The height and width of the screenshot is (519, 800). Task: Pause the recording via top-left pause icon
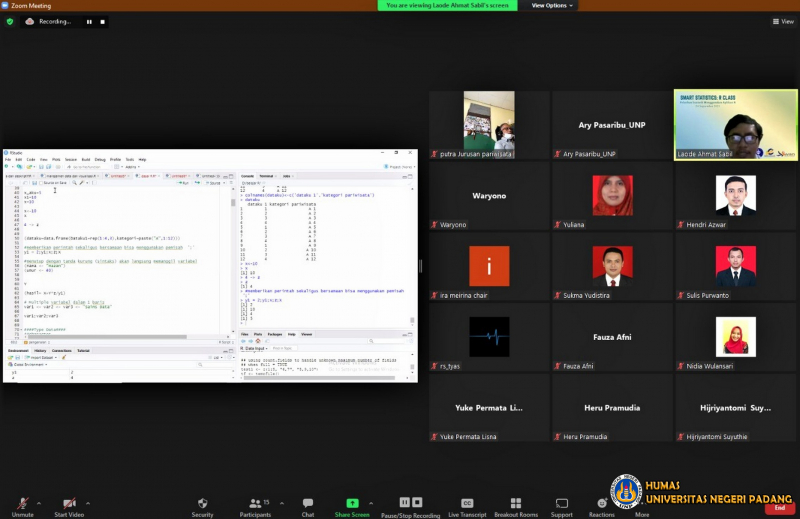pyautogui.click(x=89, y=22)
